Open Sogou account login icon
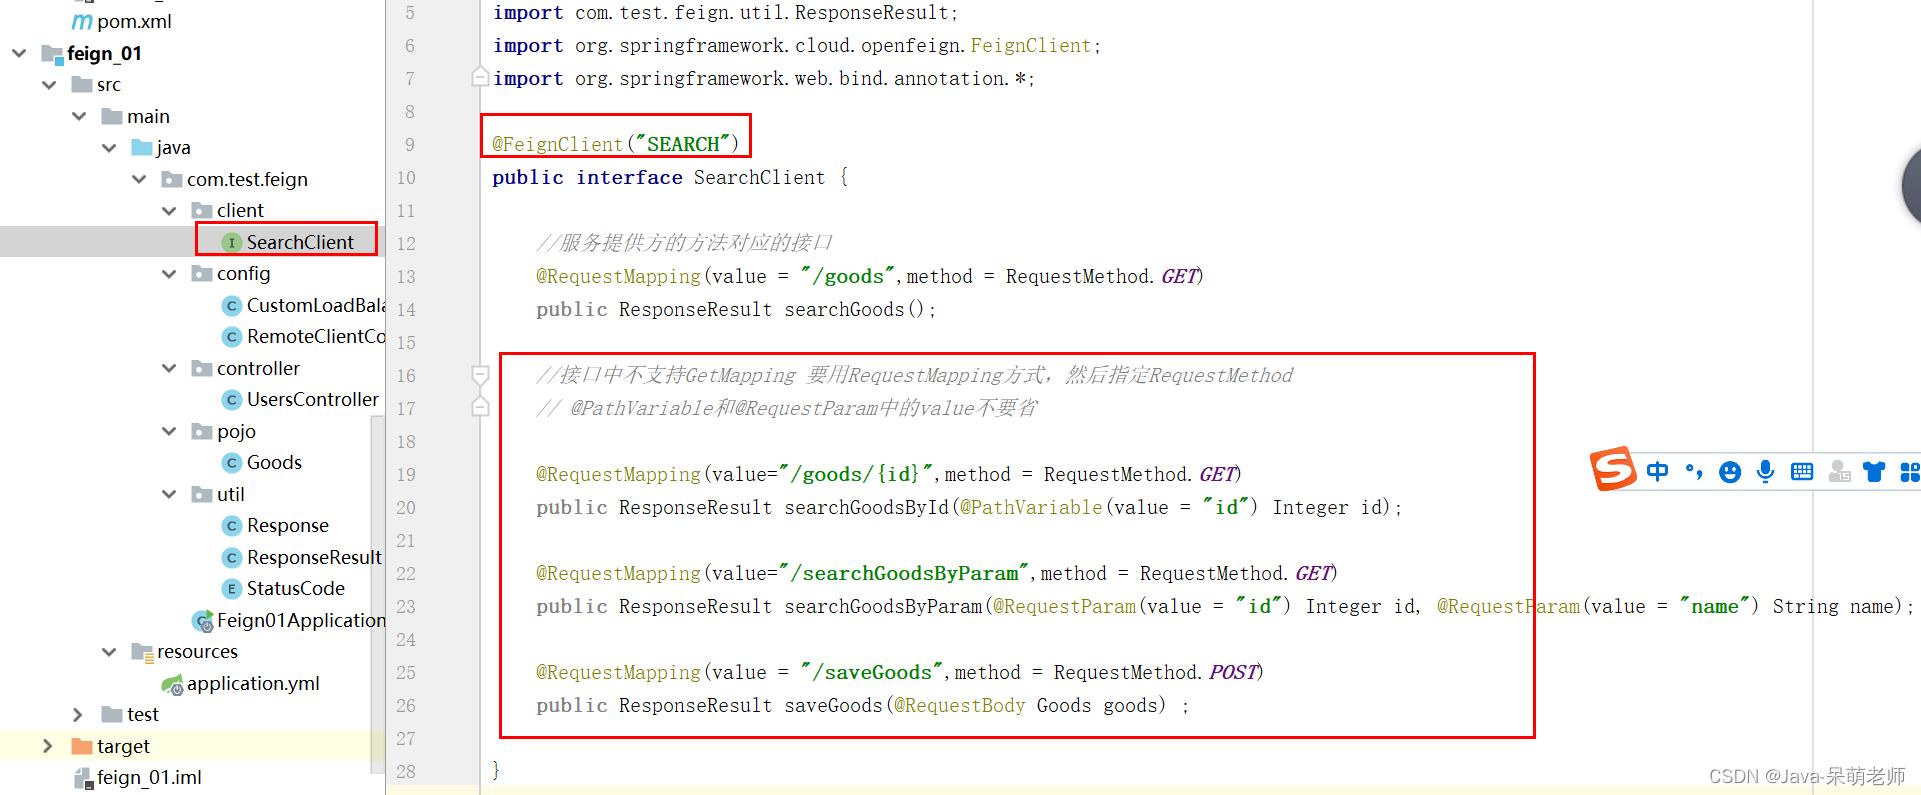This screenshot has width=1921, height=795. click(1839, 471)
